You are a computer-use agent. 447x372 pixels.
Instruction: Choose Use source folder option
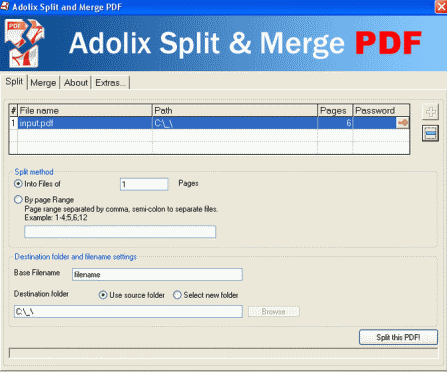tap(103, 295)
